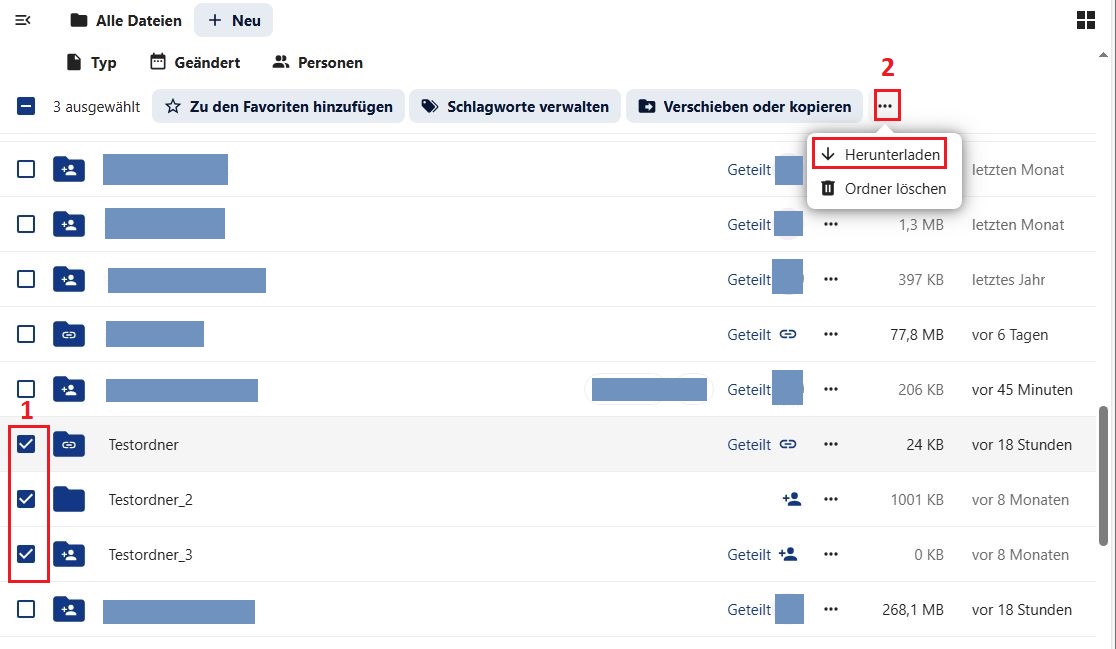Click Zu den Favoriten hinzufügen
The width and height of the screenshot is (1116, 649).
click(279, 106)
